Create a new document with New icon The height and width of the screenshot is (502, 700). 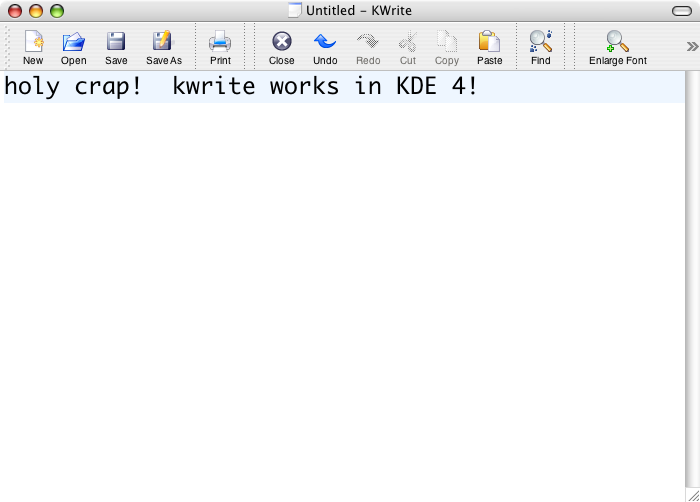[33, 47]
